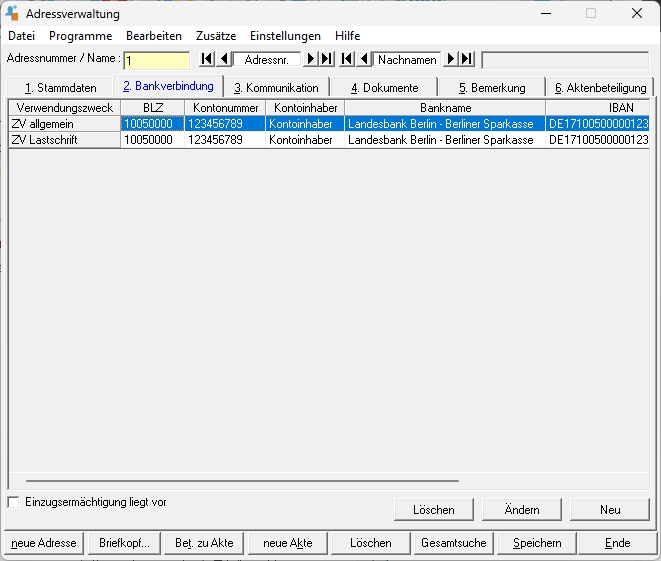This screenshot has height=561, width=661.
Task: Click the Ändern button for bank details
Action: pos(522,510)
